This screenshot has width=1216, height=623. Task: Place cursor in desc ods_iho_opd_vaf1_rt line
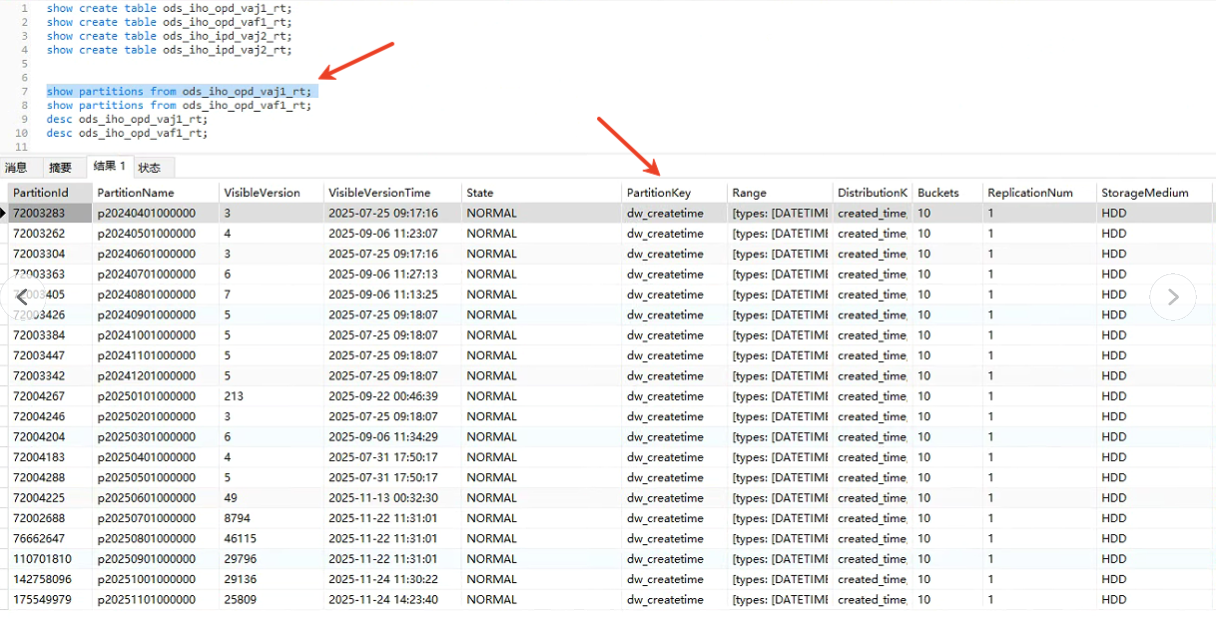pos(127,133)
